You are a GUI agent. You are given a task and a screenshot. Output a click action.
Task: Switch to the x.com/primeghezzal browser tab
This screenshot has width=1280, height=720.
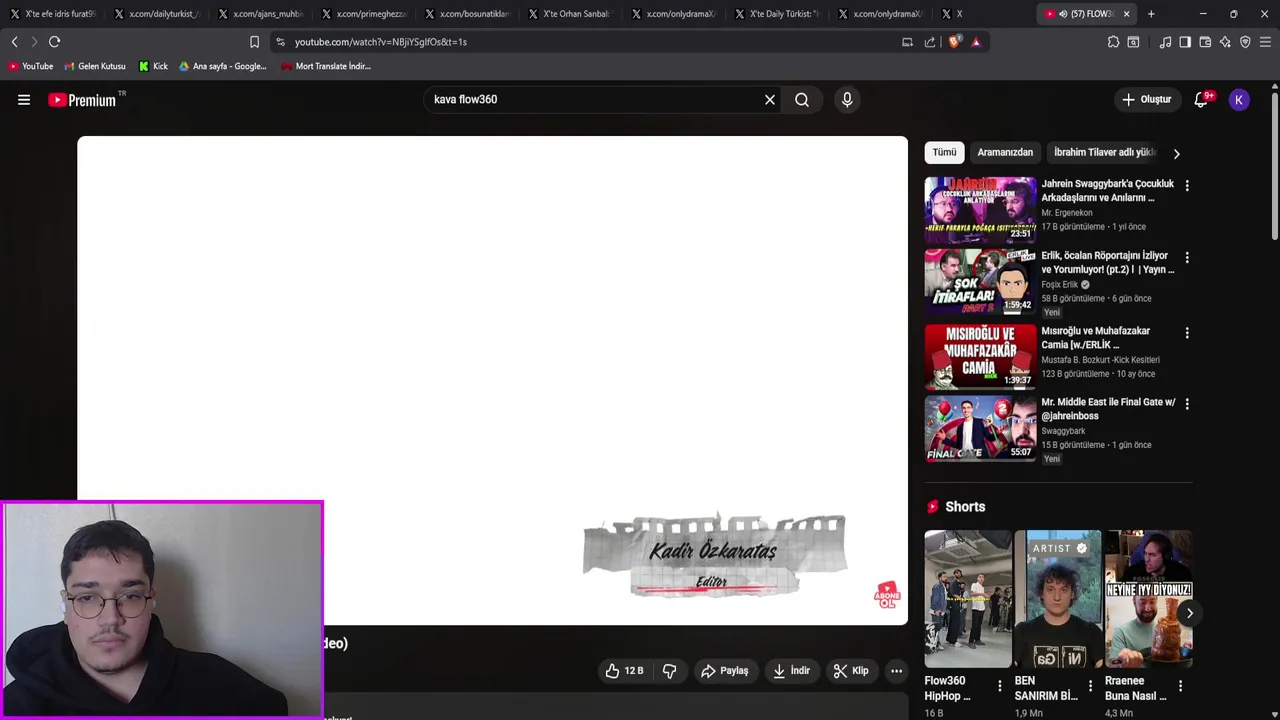click(363, 14)
